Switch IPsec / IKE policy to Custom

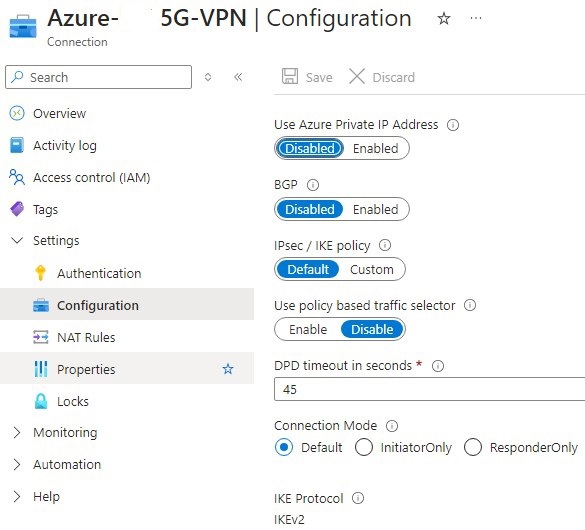(372, 269)
